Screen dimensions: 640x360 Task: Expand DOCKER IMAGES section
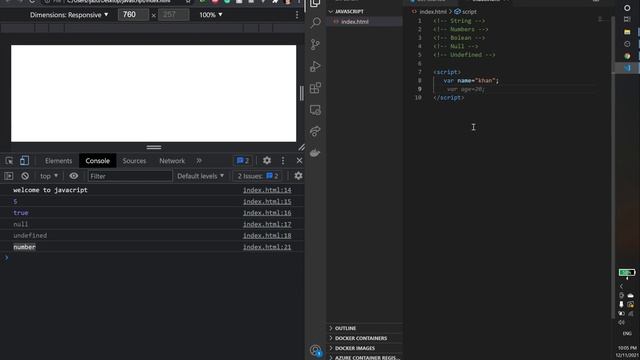(x=364, y=348)
